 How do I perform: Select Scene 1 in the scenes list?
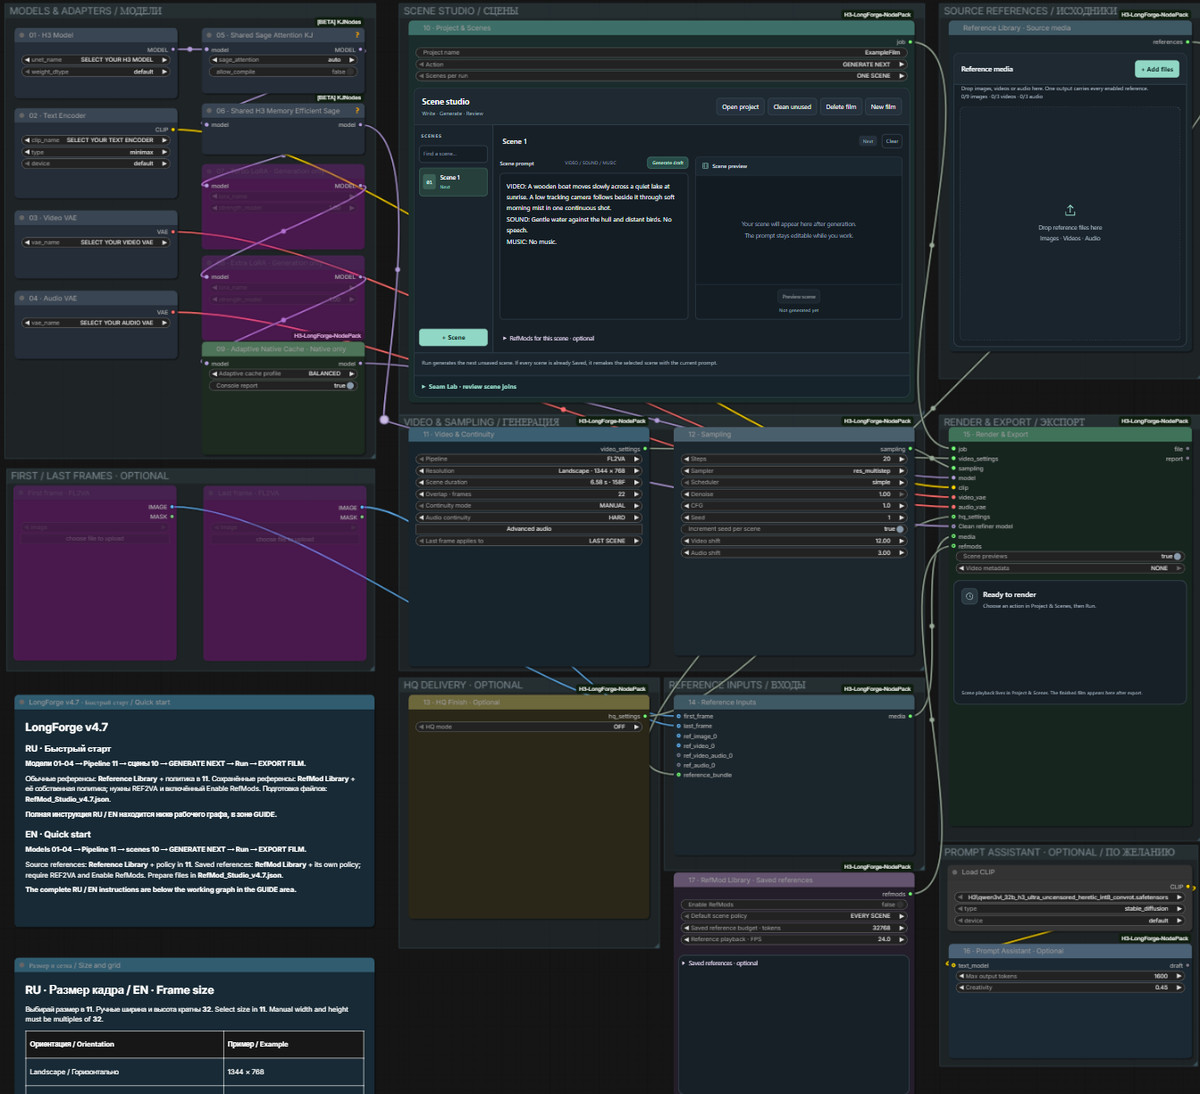coord(453,182)
